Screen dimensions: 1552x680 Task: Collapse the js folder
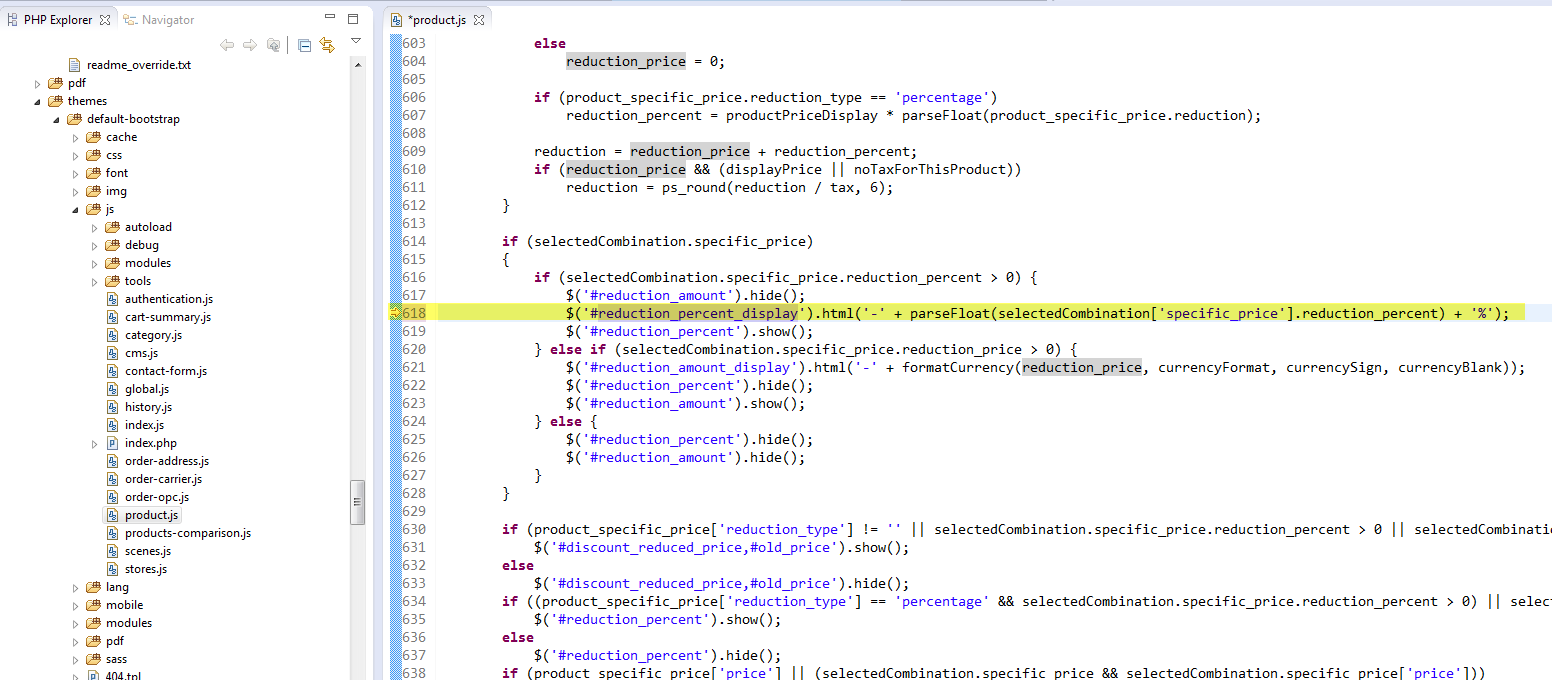point(76,209)
